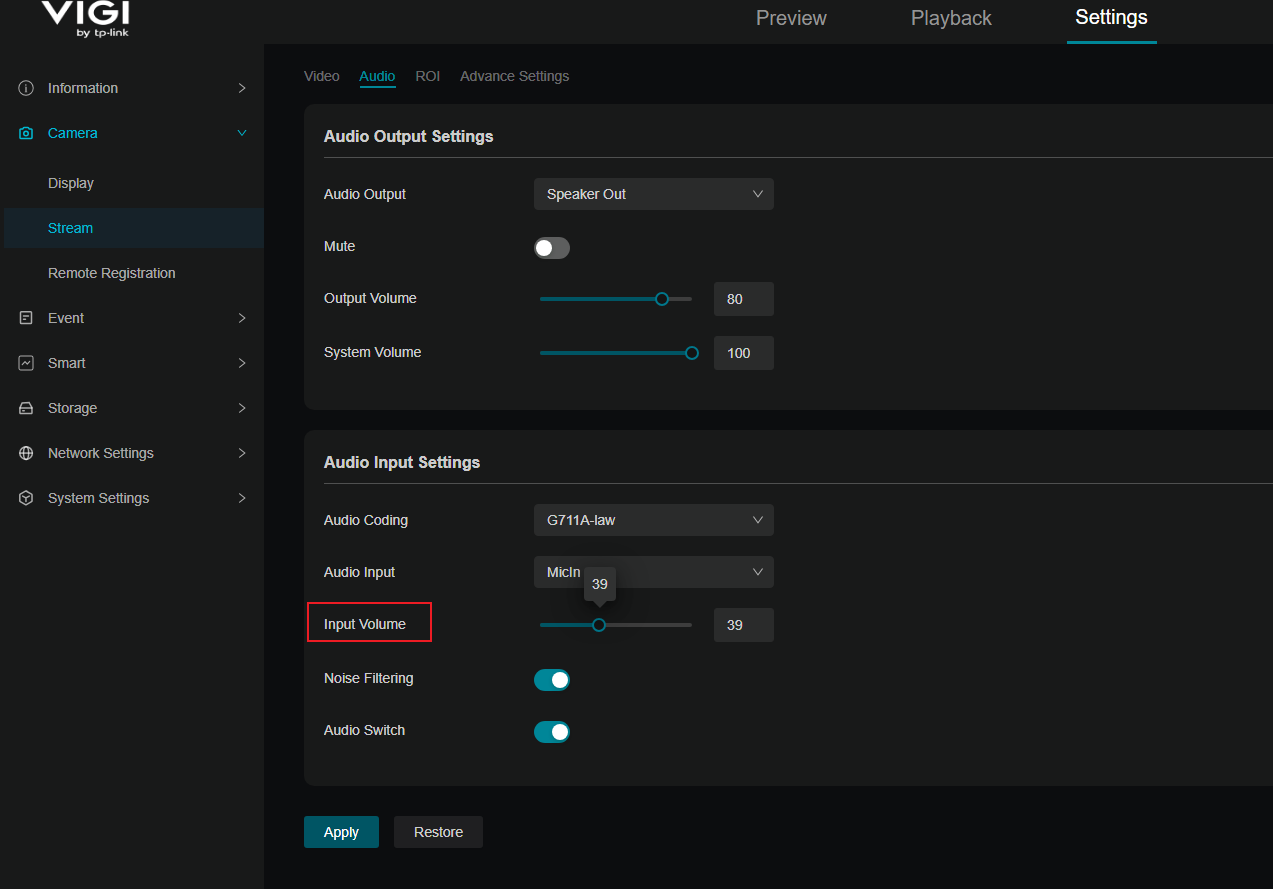The image size is (1273, 889).
Task: Click the VIGI by tp-link logo
Action: point(86,18)
